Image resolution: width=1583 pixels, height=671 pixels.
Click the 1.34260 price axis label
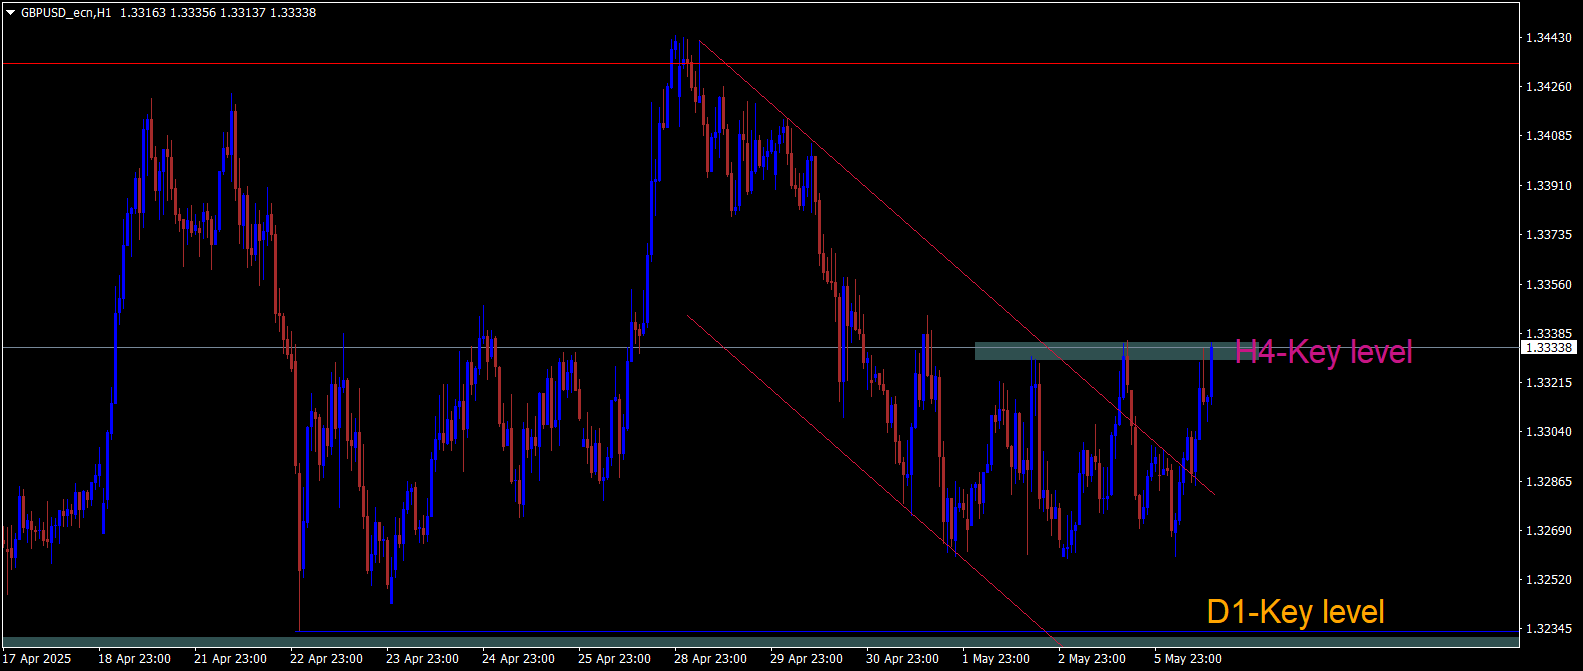click(1548, 87)
